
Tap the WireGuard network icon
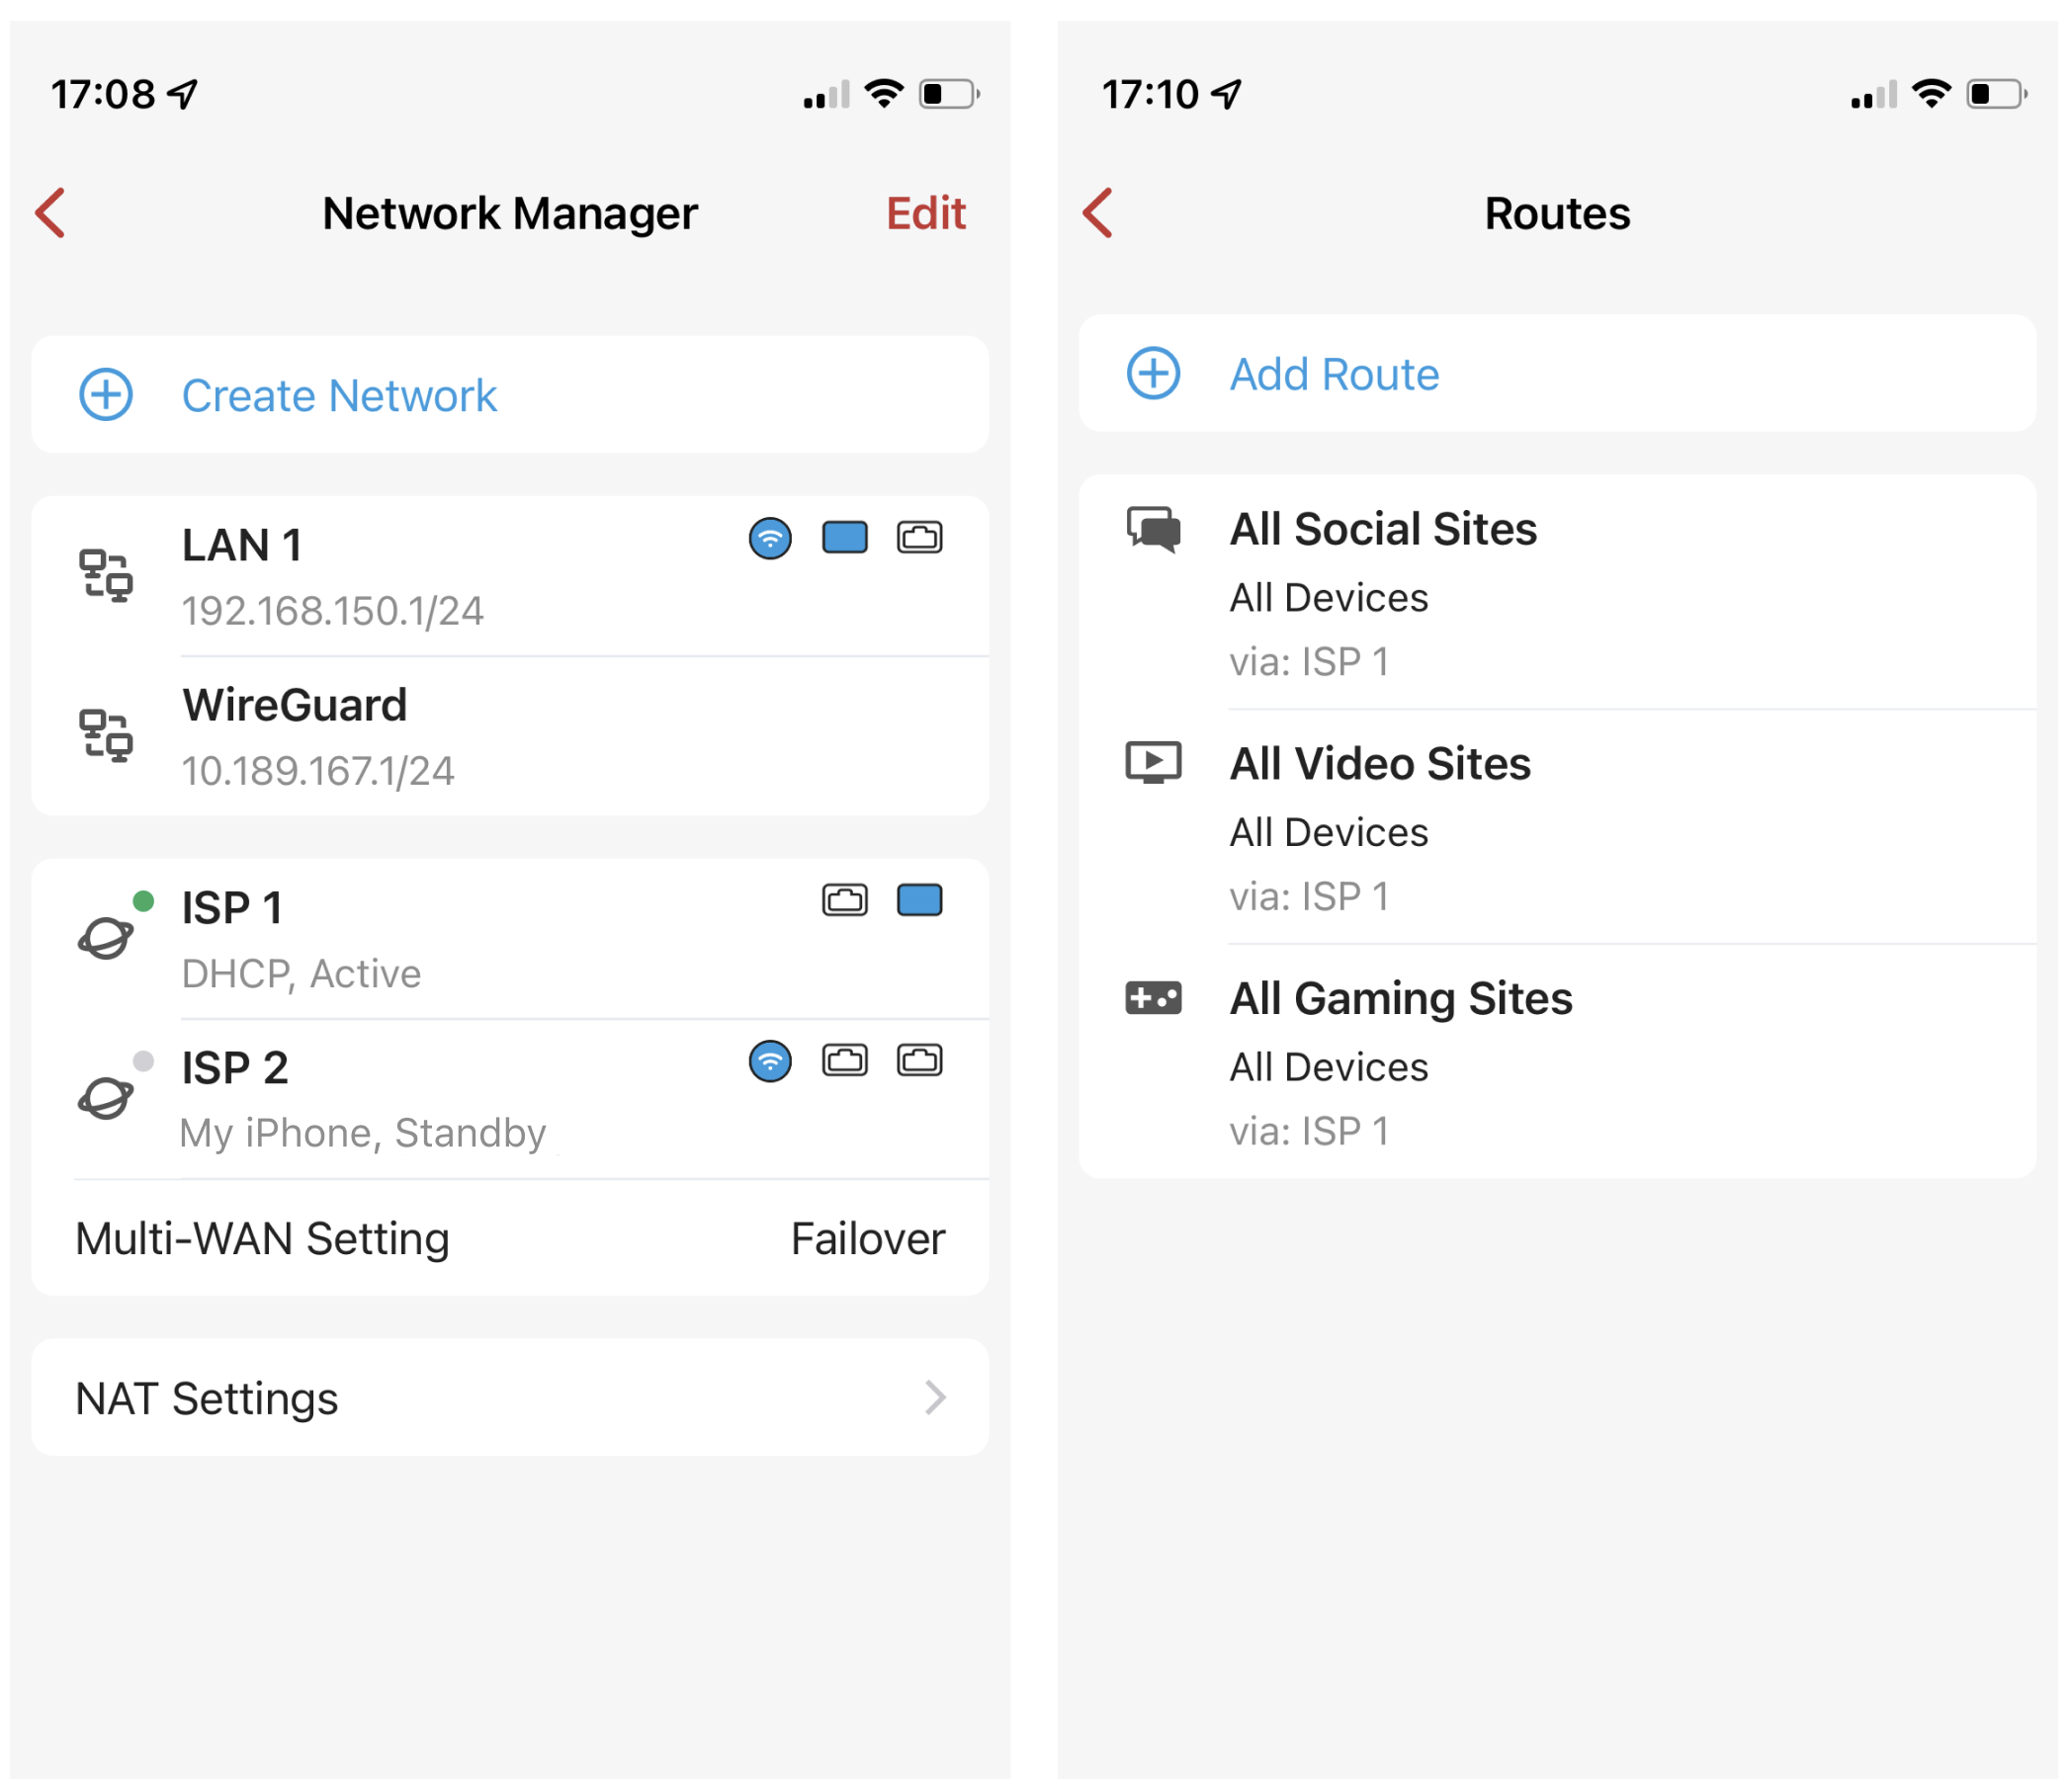[x=106, y=735]
